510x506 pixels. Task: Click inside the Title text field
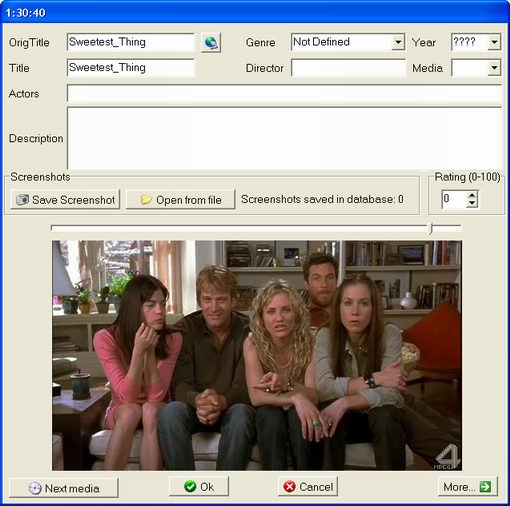coord(130,68)
